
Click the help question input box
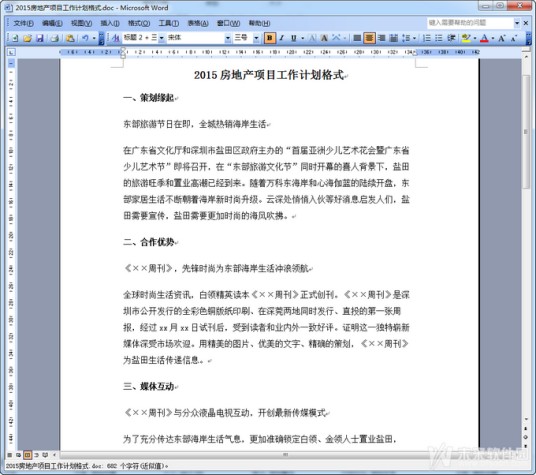point(470,23)
